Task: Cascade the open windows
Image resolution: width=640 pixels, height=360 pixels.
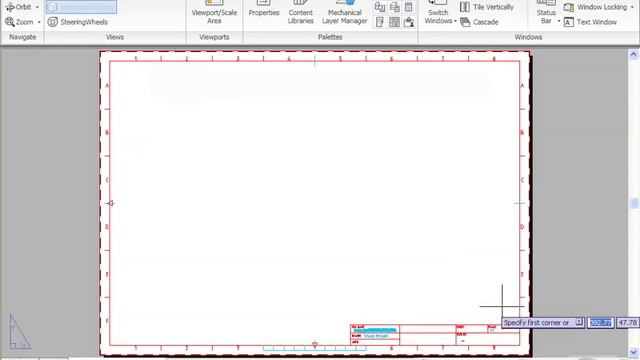Action: pos(479,22)
